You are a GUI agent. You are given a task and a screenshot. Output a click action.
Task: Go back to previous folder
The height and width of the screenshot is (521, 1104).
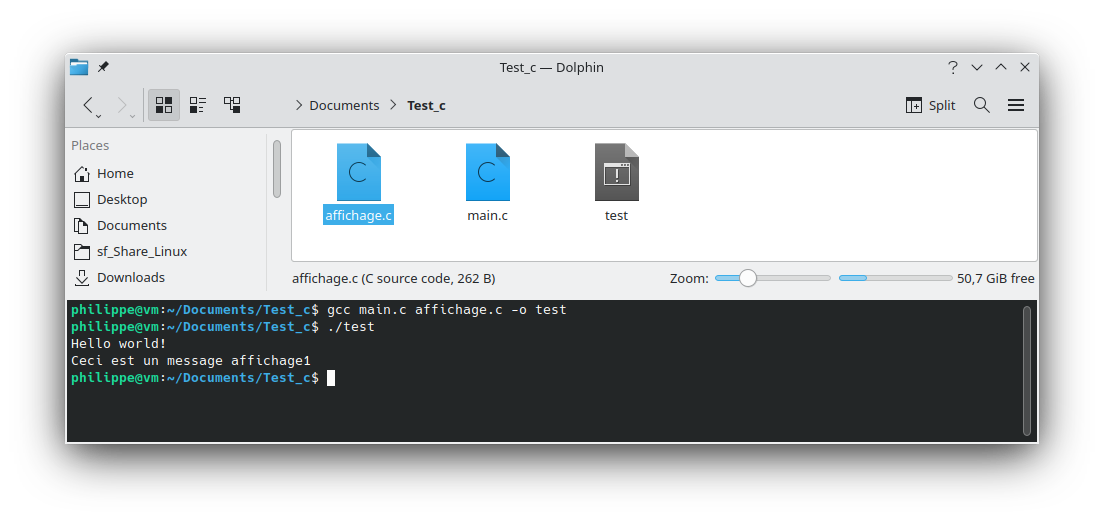pos(88,105)
